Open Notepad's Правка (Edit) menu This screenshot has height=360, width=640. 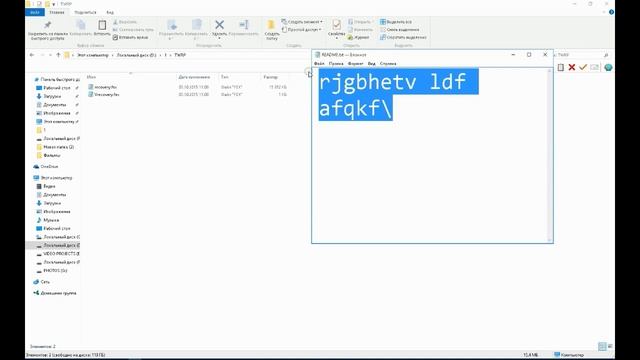(x=336, y=64)
